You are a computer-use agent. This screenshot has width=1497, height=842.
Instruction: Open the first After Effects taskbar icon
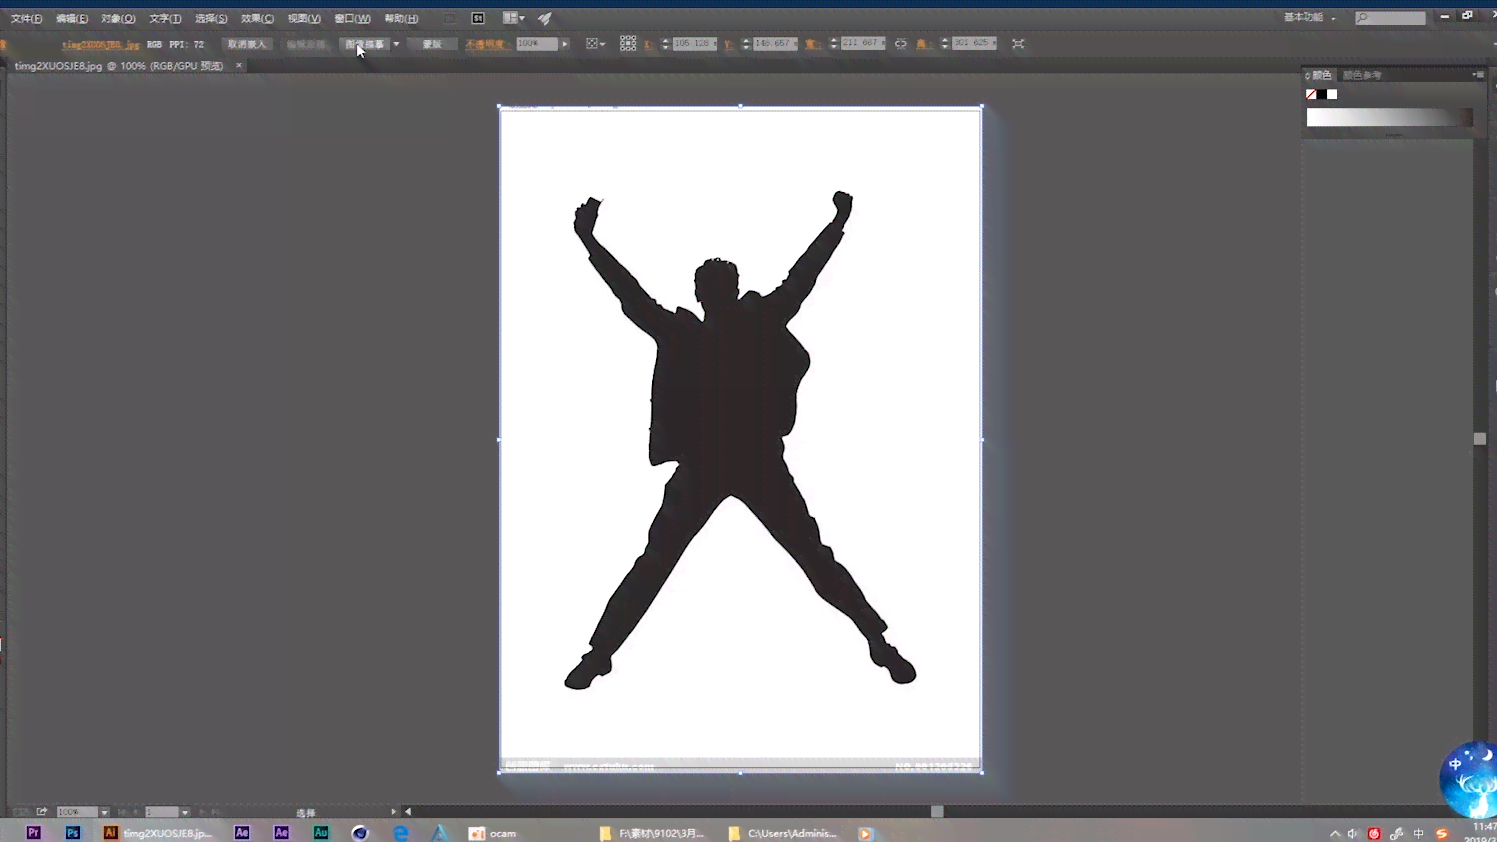tap(242, 832)
